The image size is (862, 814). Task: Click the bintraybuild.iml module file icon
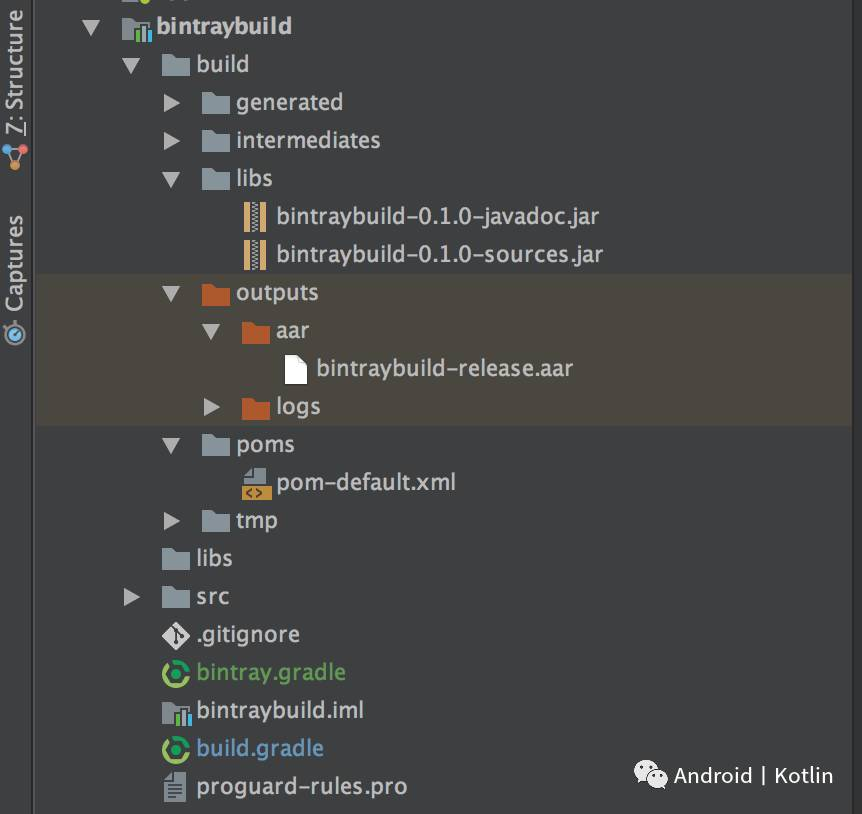pyautogui.click(x=175, y=711)
